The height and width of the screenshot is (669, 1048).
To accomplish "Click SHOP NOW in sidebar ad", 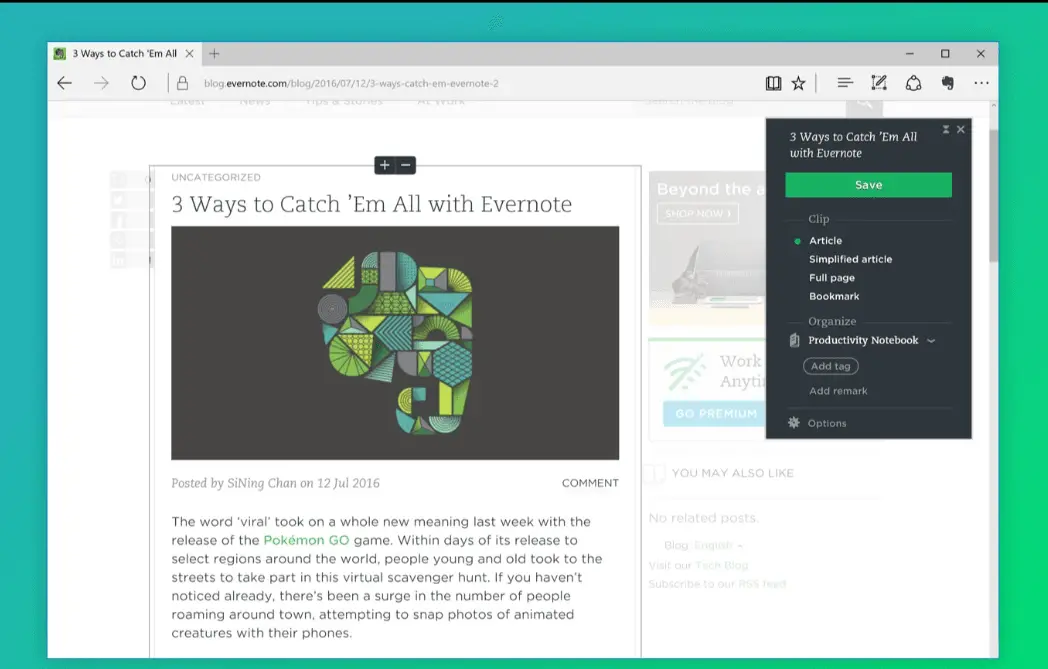I will (698, 214).
